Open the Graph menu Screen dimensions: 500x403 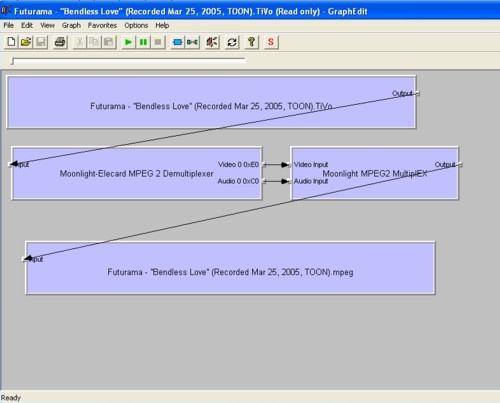coord(71,25)
